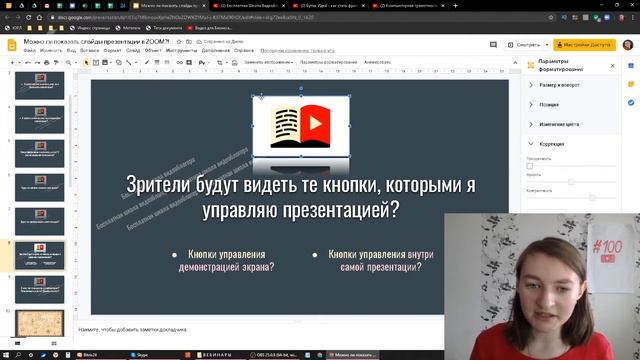Open the 'Слайд' menu
640x360 pixels.
133,51
